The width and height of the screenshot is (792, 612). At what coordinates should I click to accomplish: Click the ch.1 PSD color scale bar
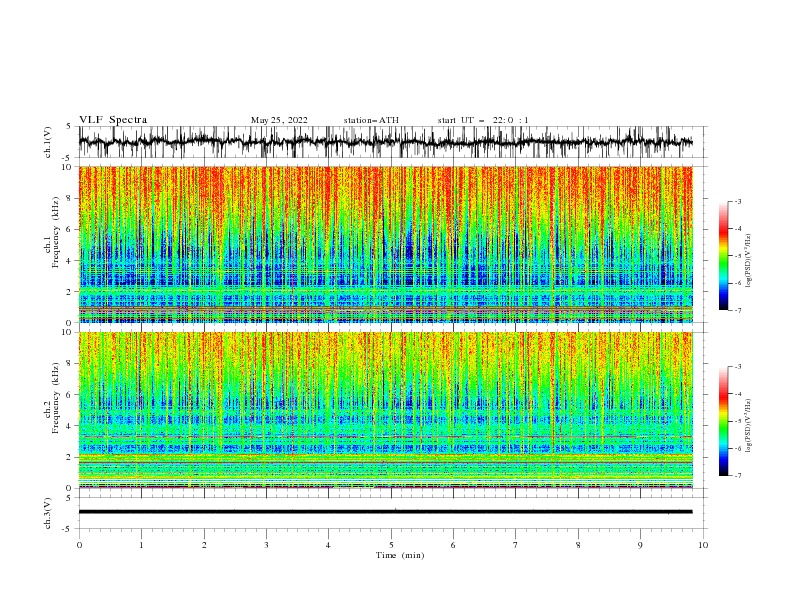723,256
